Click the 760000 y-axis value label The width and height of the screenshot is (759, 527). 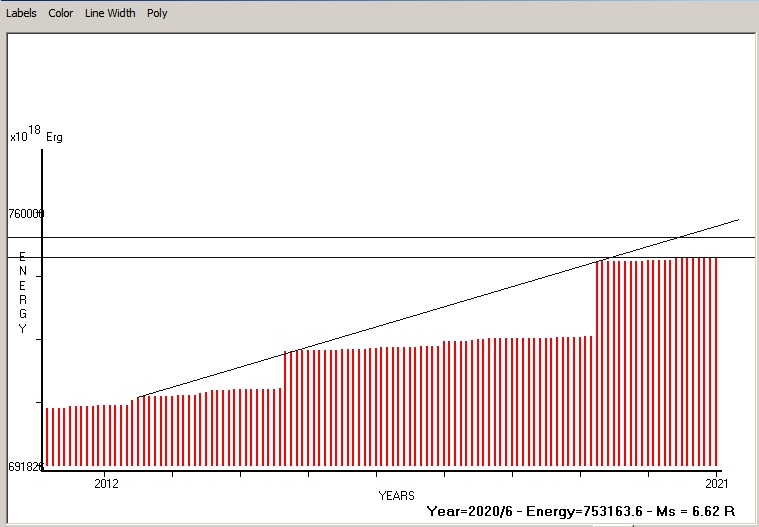[26, 214]
